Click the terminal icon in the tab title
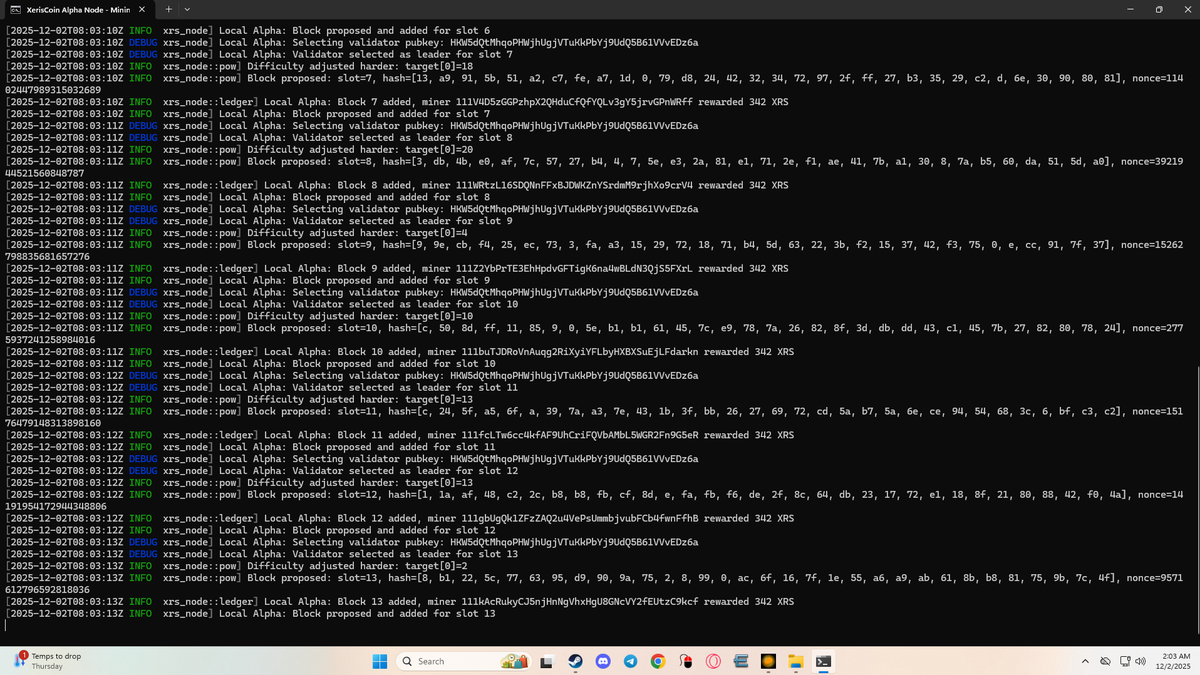 16,9
